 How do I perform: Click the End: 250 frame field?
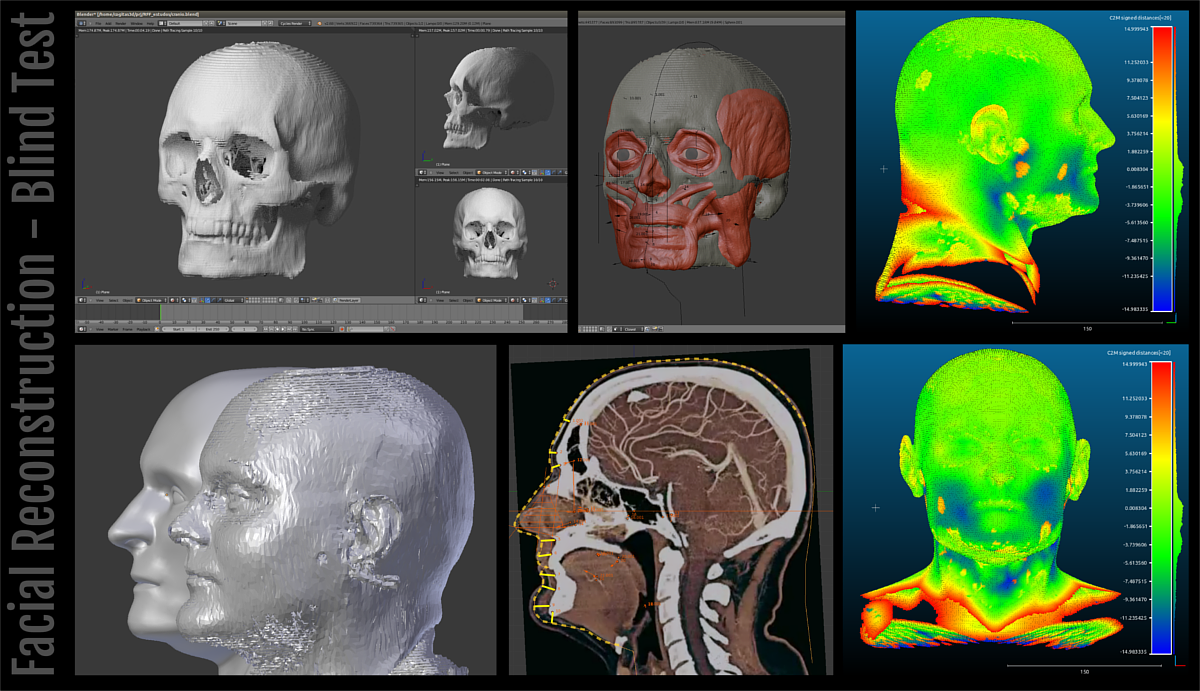pyautogui.click(x=212, y=329)
